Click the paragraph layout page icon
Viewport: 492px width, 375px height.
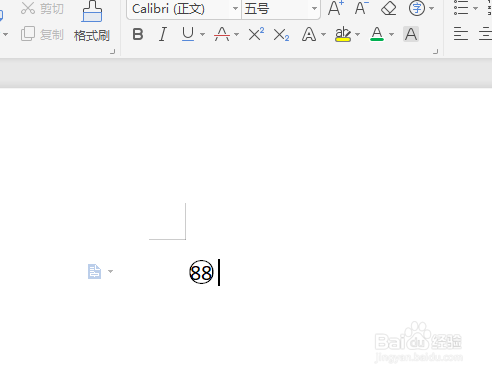[x=94, y=271]
